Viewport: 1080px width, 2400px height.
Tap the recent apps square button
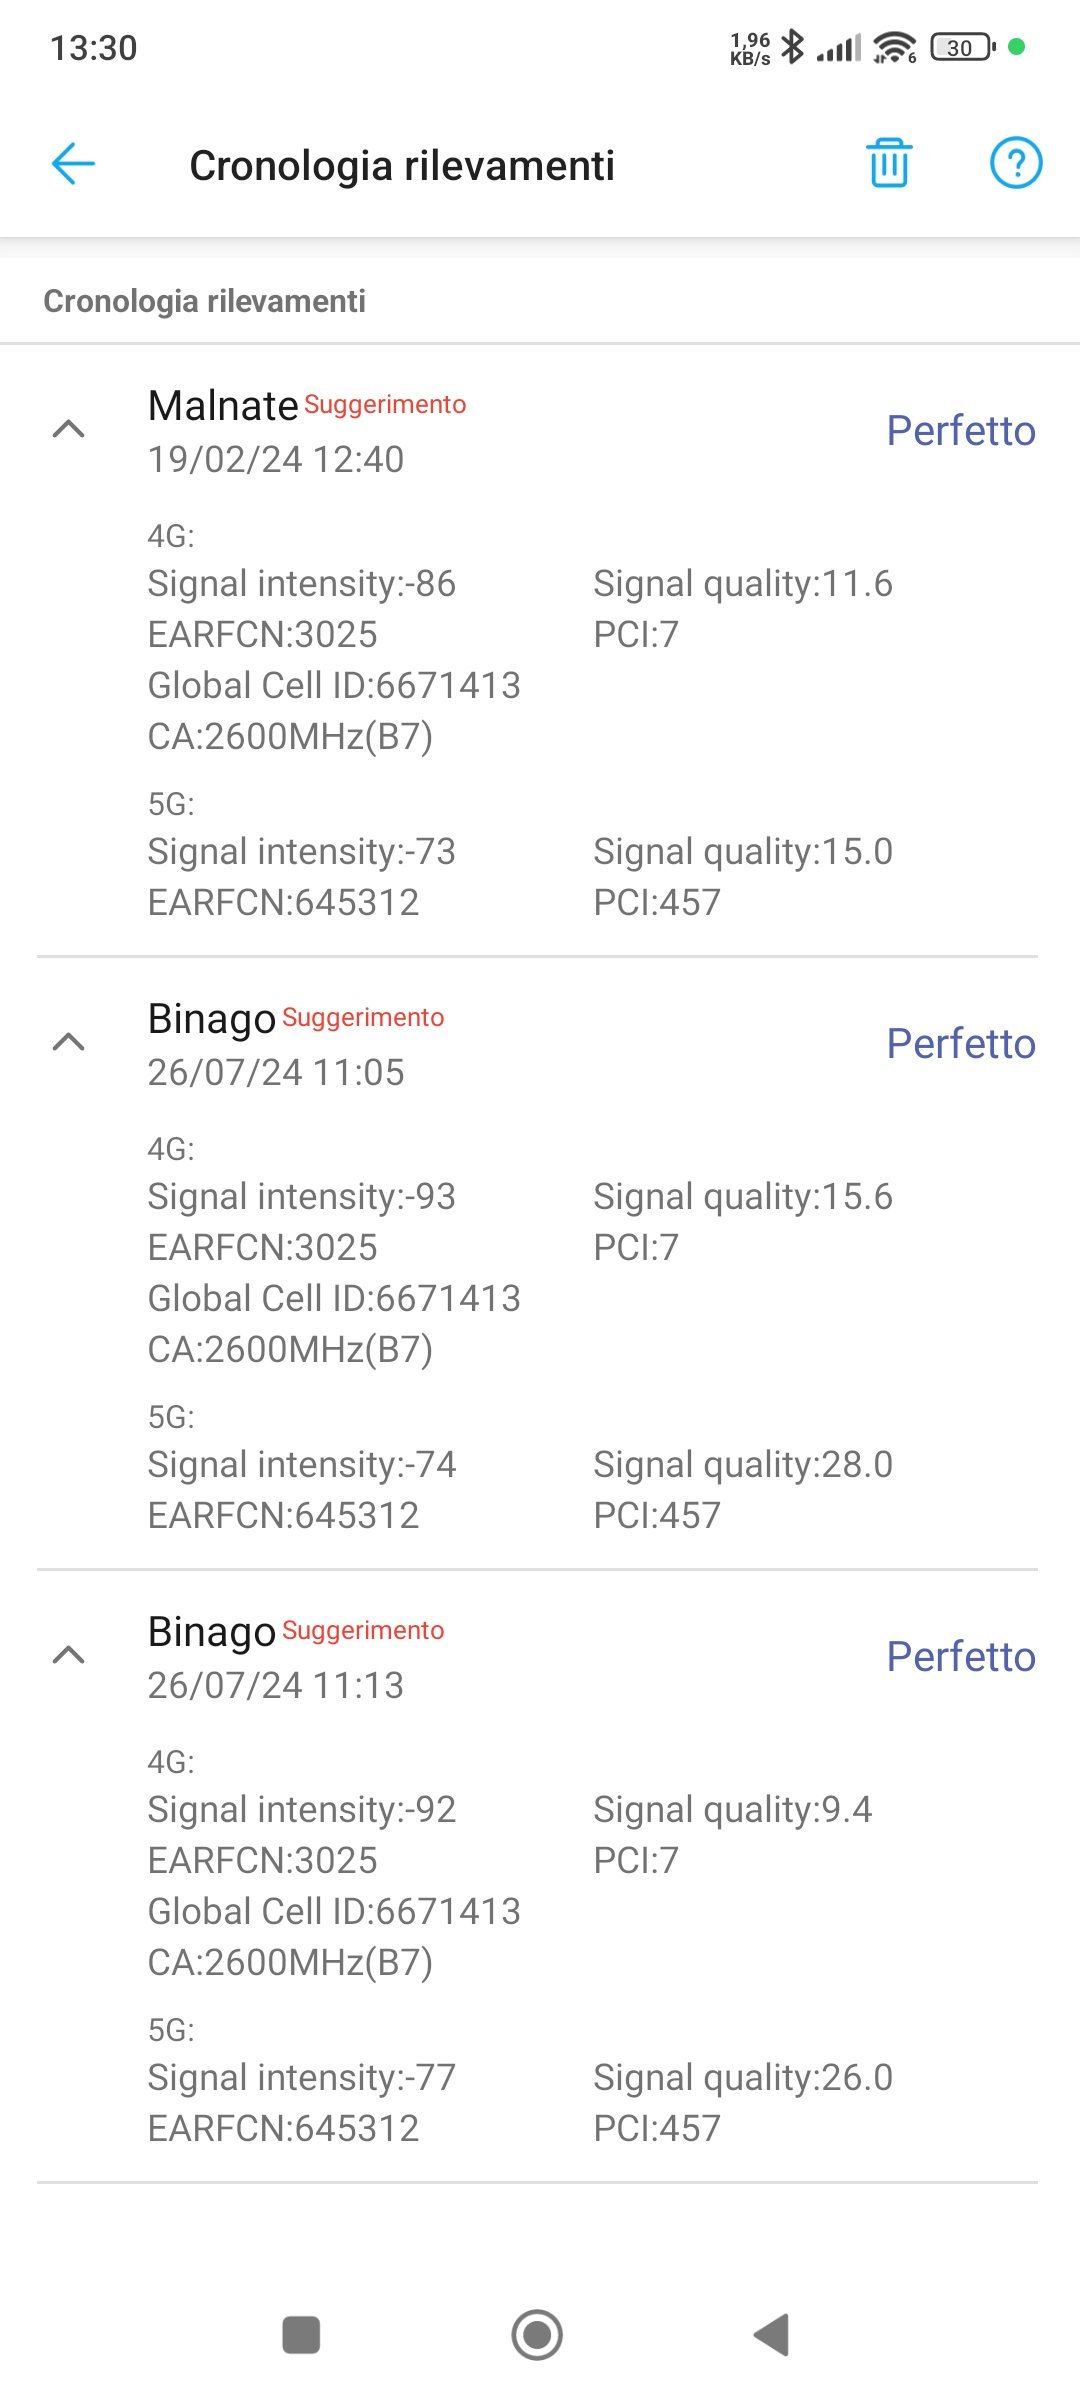click(x=301, y=2335)
